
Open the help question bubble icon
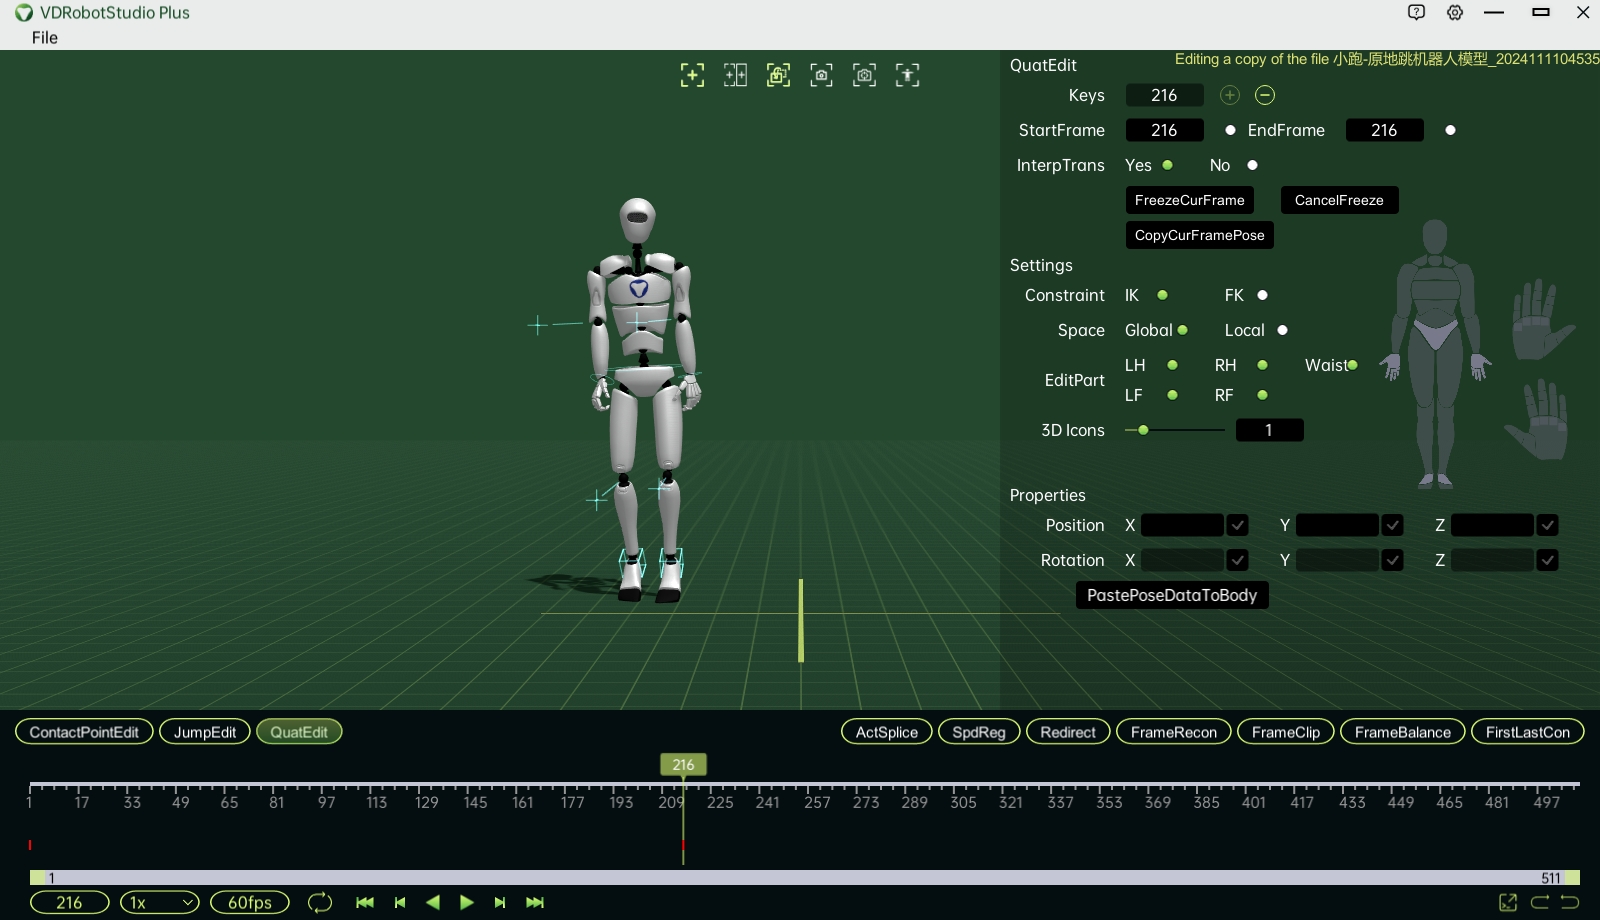coord(1416,13)
